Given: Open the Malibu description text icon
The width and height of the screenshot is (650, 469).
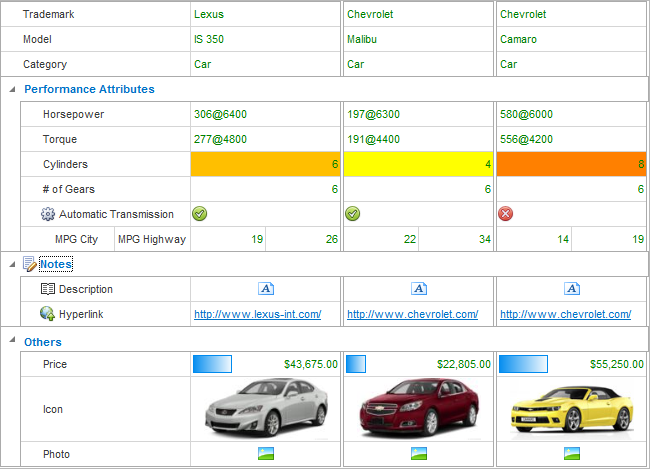Looking at the screenshot, I should coord(419,288).
